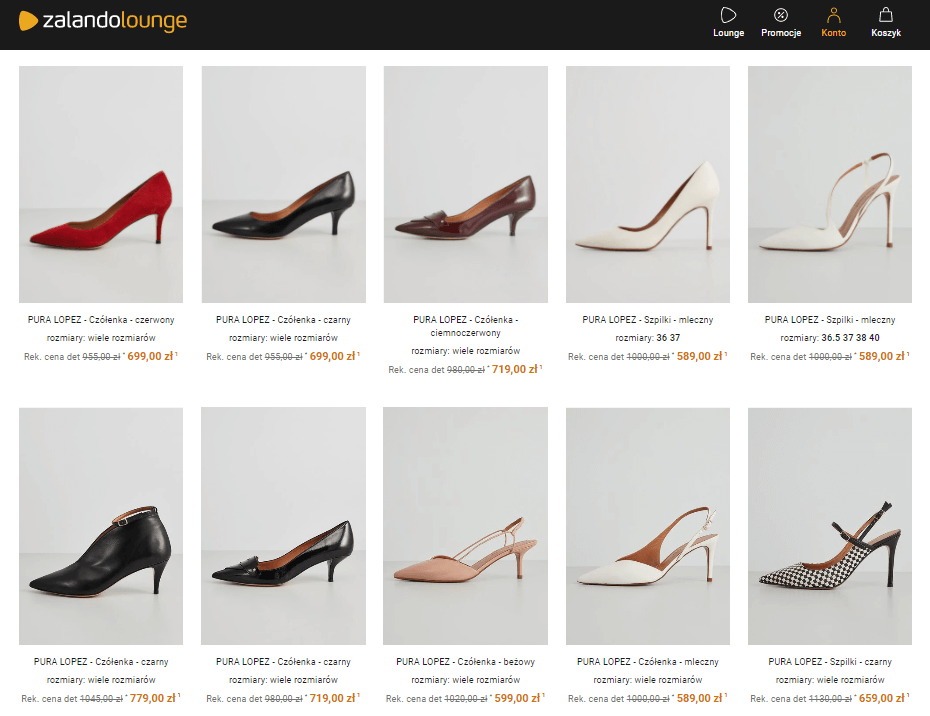Open the black ankle-strap Czółenka priced 779,00 zł
Image resolution: width=930 pixels, height=716 pixels.
click(100, 524)
